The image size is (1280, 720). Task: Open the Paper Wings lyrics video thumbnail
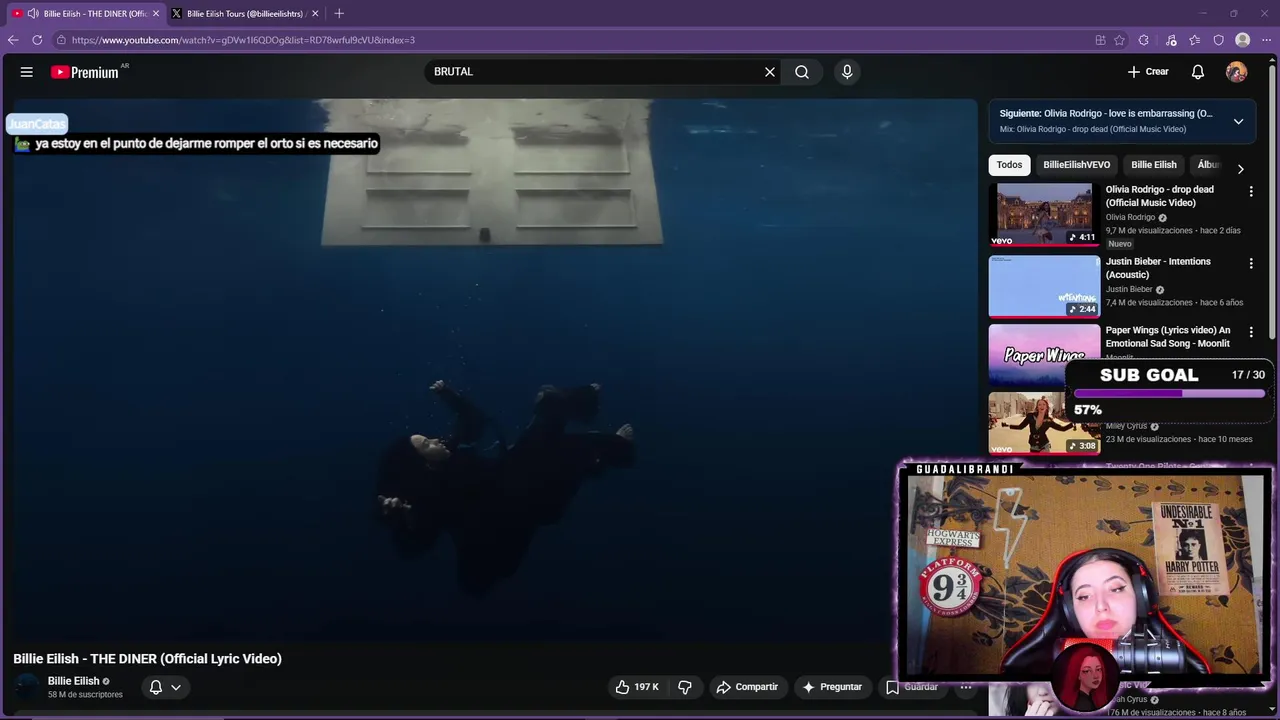pos(1044,355)
